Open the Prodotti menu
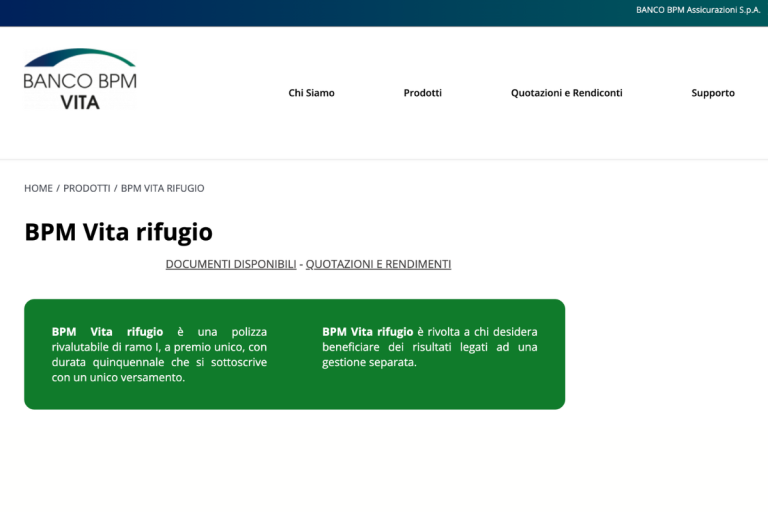Image resolution: width=768 pixels, height=512 pixels. tap(422, 93)
